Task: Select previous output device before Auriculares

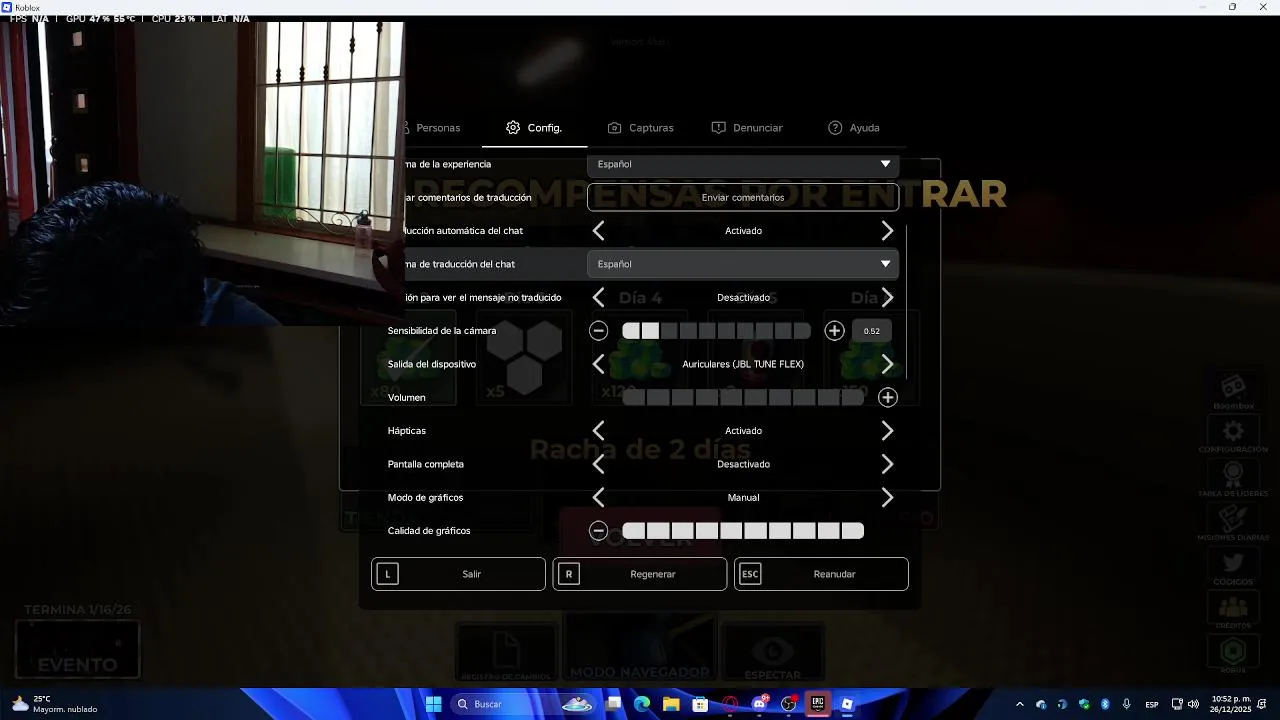Action: point(598,364)
